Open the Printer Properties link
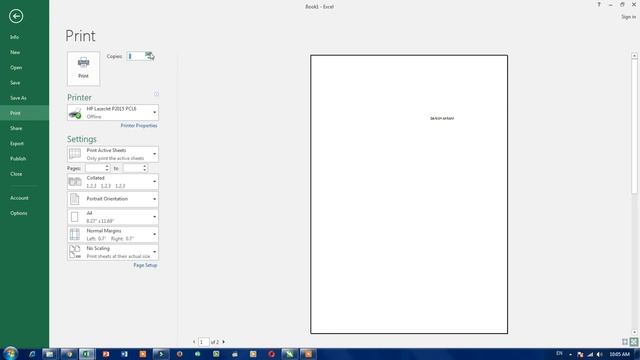640x360 pixels. coord(139,126)
